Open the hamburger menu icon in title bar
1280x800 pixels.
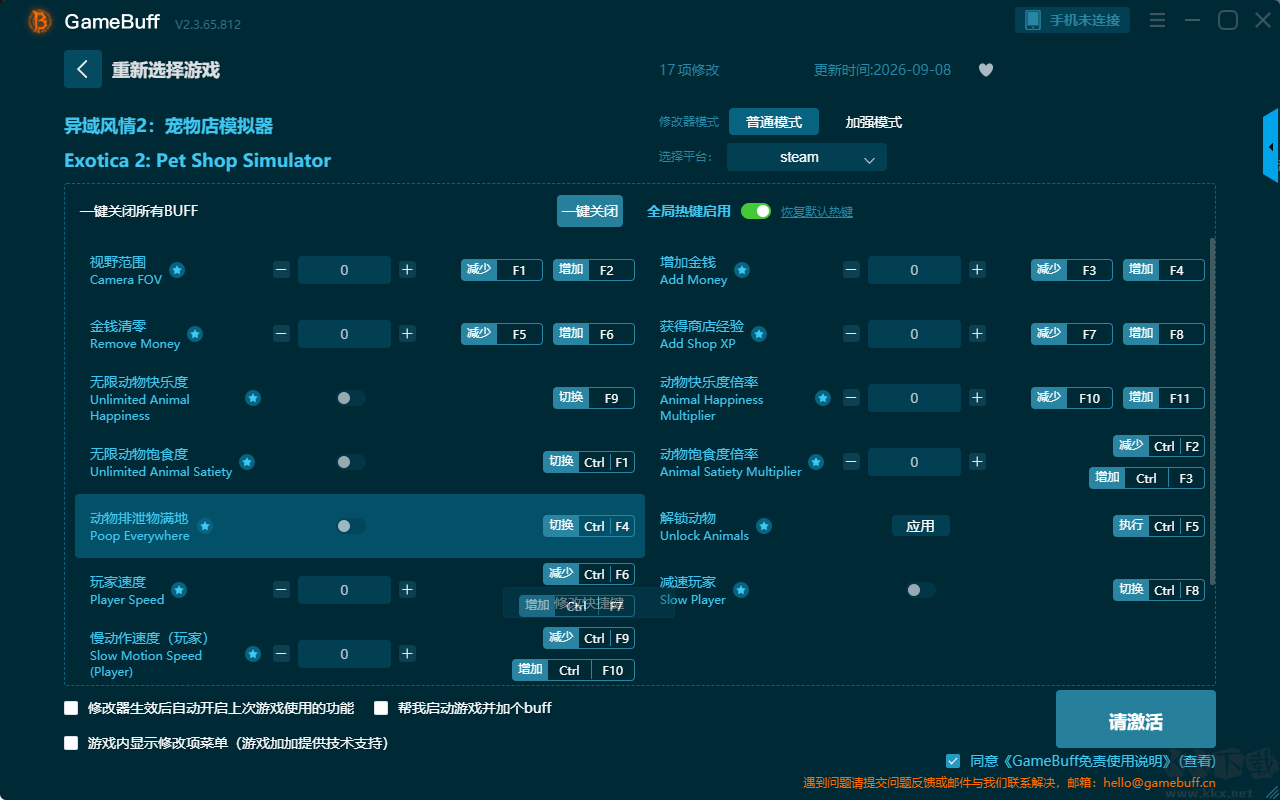click(x=1157, y=20)
